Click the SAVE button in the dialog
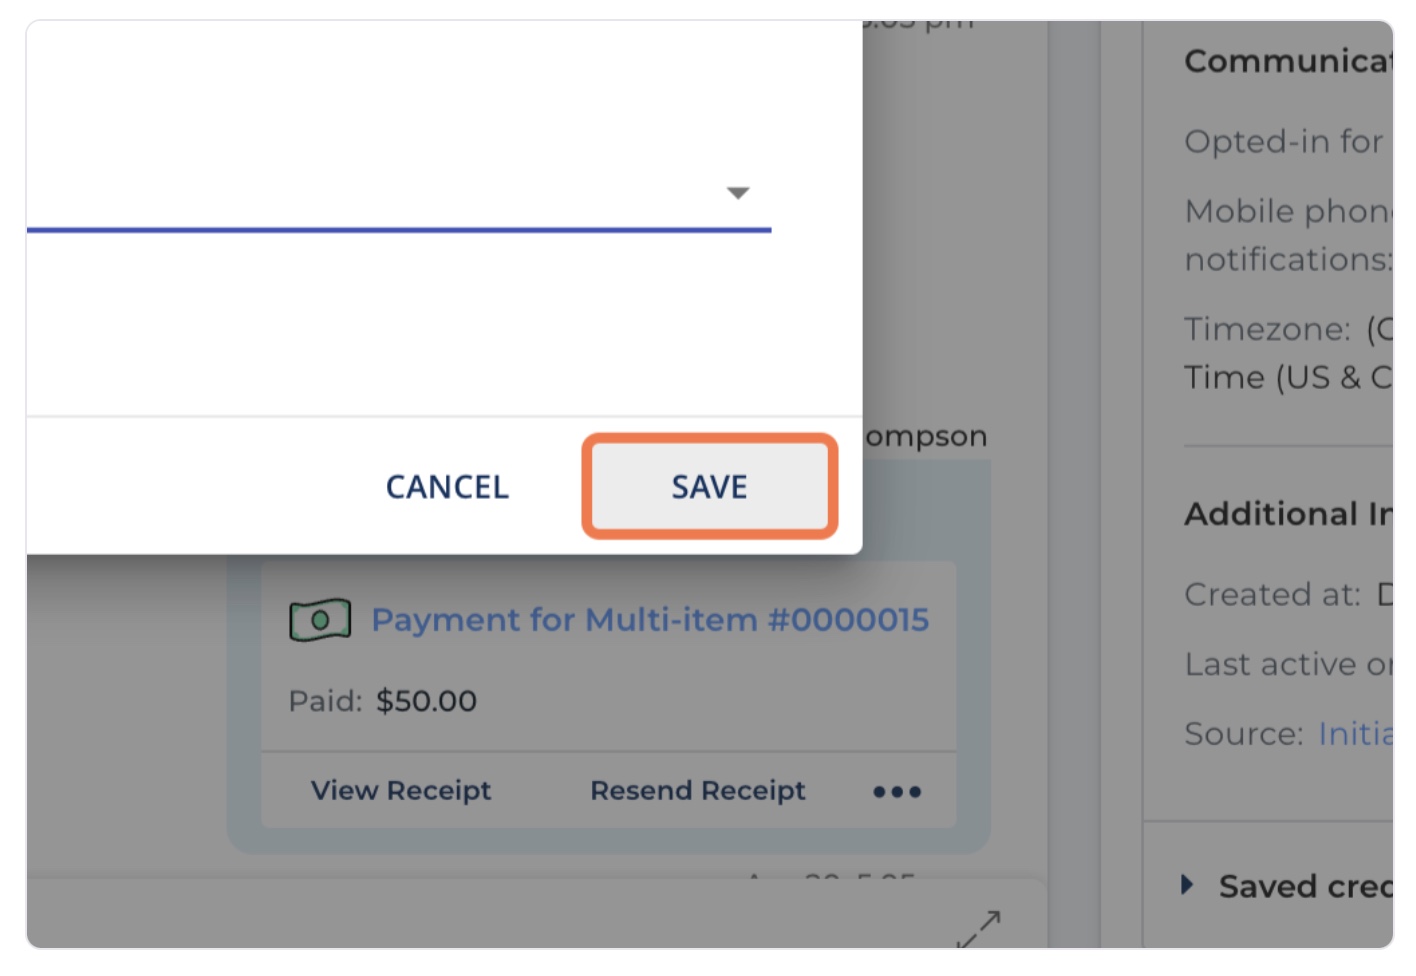Image resolution: width=1416 pixels, height=976 pixels. point(709,487)
